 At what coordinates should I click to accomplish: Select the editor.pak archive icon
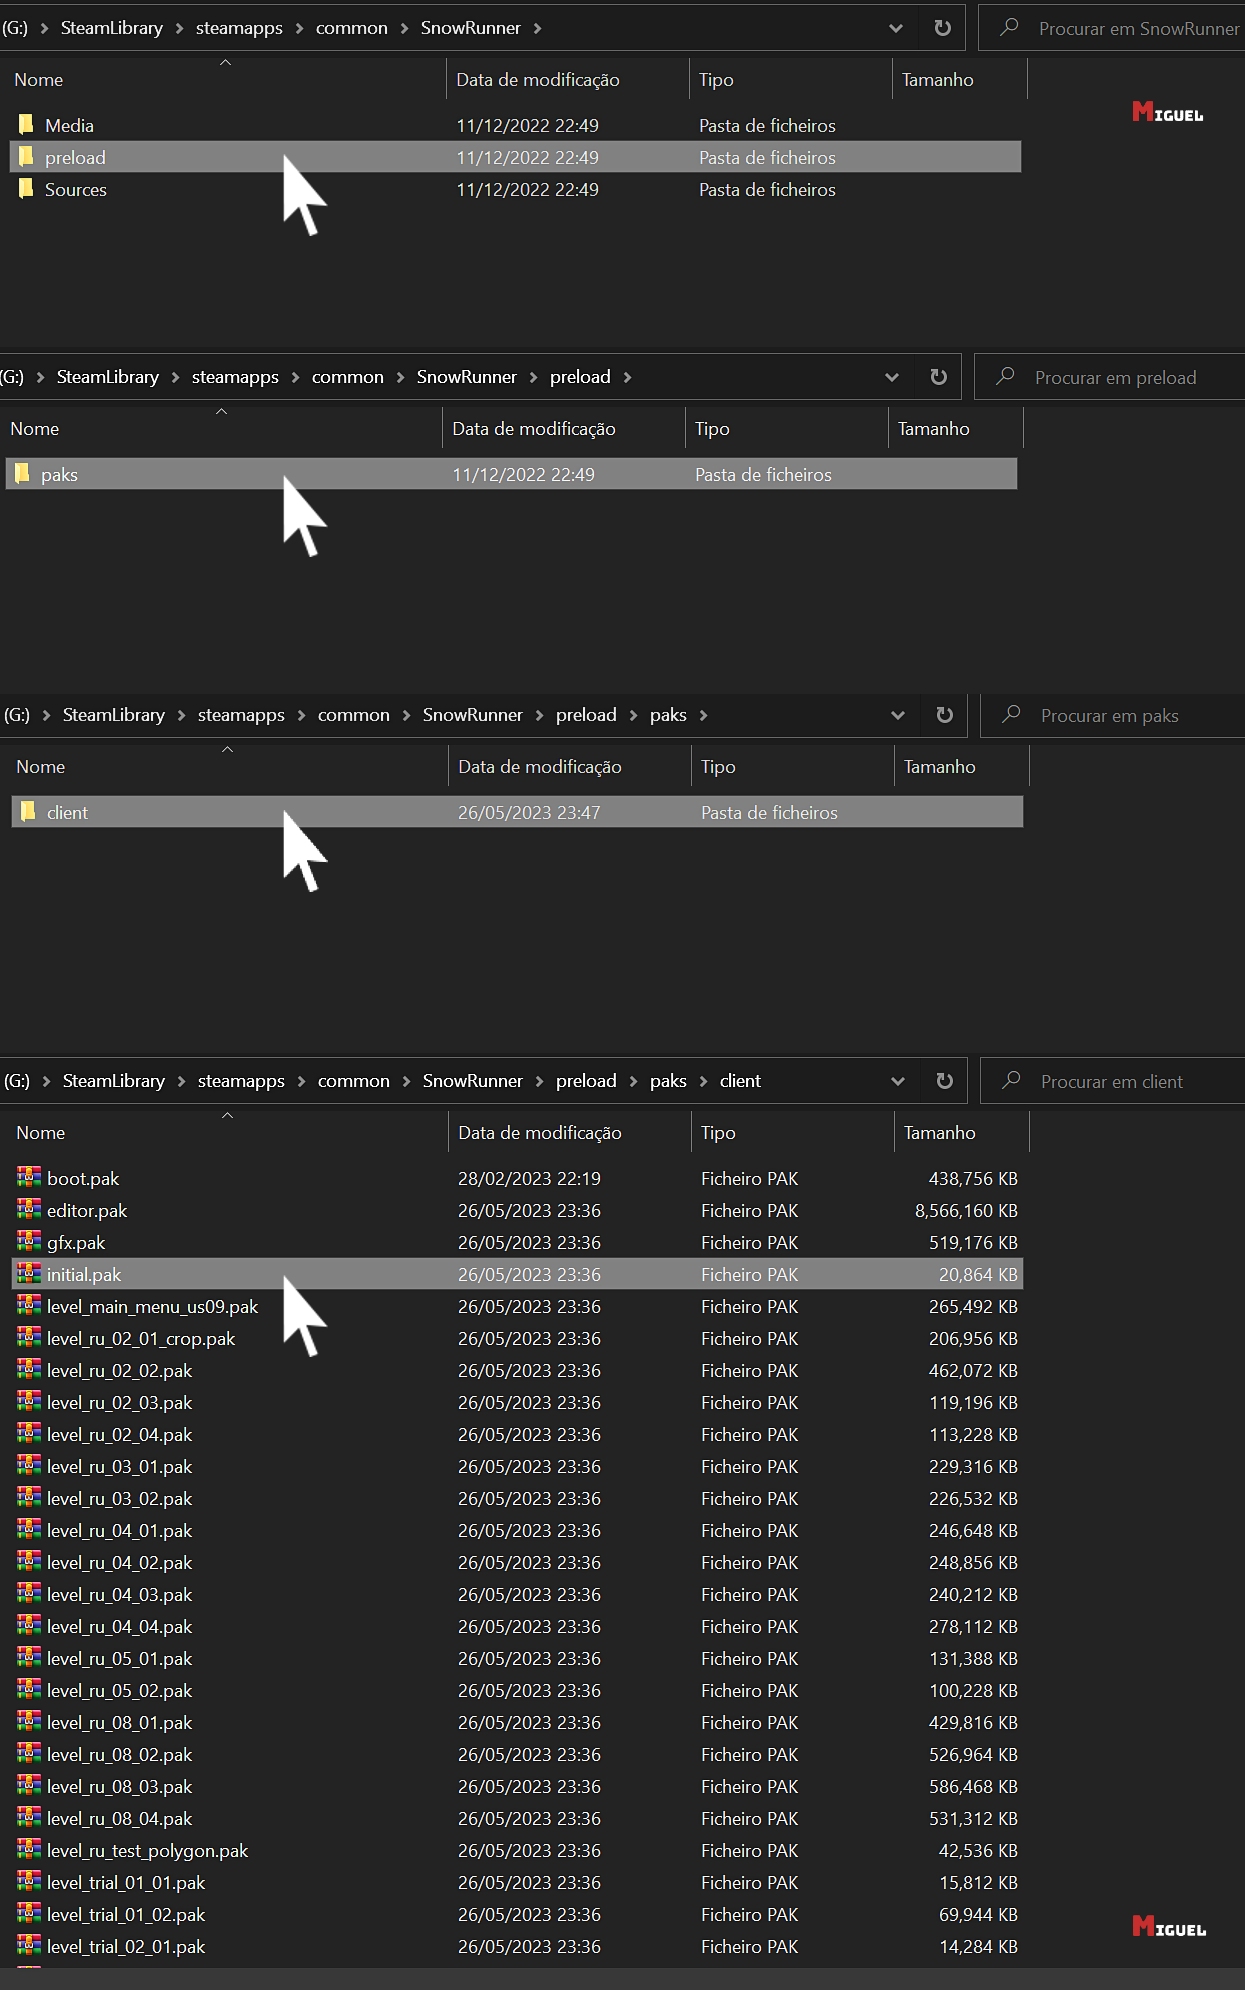point(29,1209)
